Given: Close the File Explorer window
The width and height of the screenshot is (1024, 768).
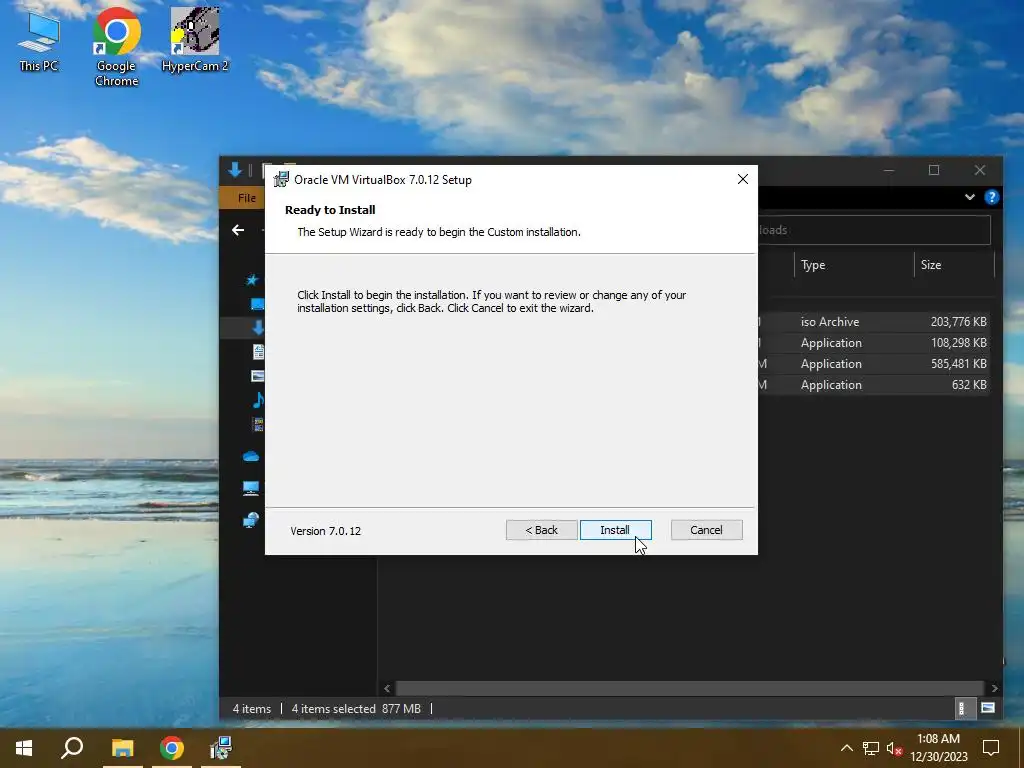Looking at the screenshot, I should [980, 170].
